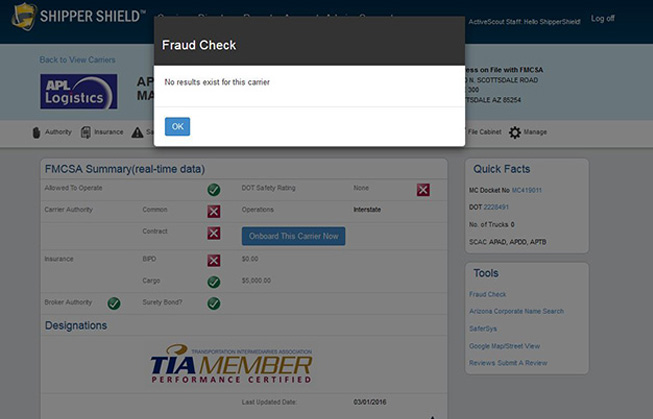Go Back to View Carriers

point(76,60)
